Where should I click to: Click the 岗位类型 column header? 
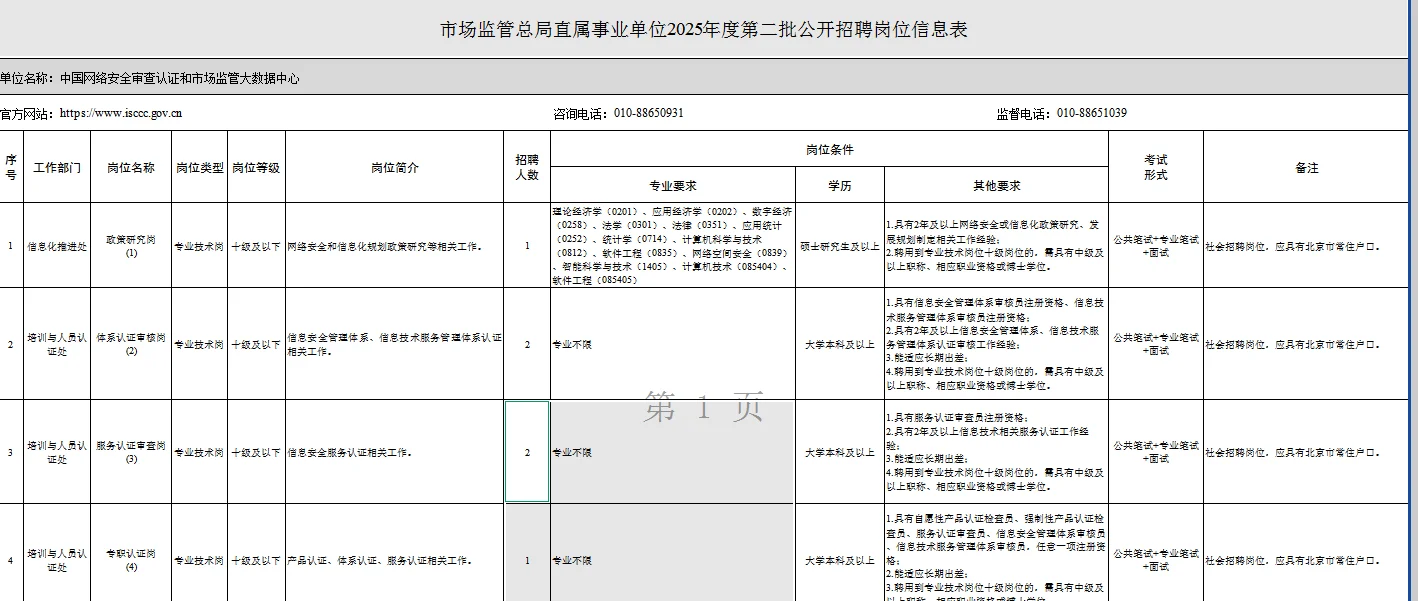pyautogui.click(x=199, y=167)
